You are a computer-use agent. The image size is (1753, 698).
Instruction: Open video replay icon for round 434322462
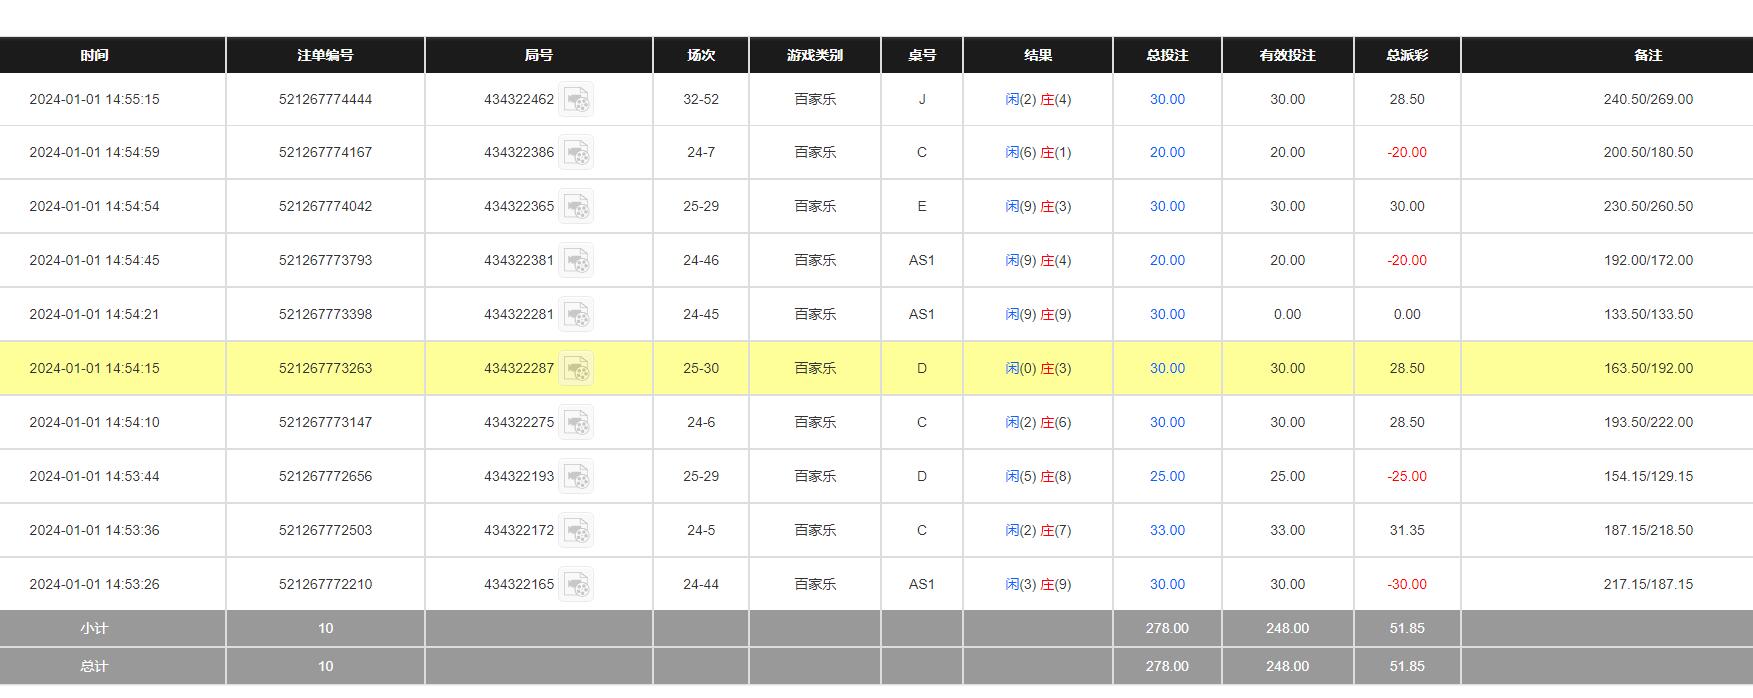click(x=576, y=99)
